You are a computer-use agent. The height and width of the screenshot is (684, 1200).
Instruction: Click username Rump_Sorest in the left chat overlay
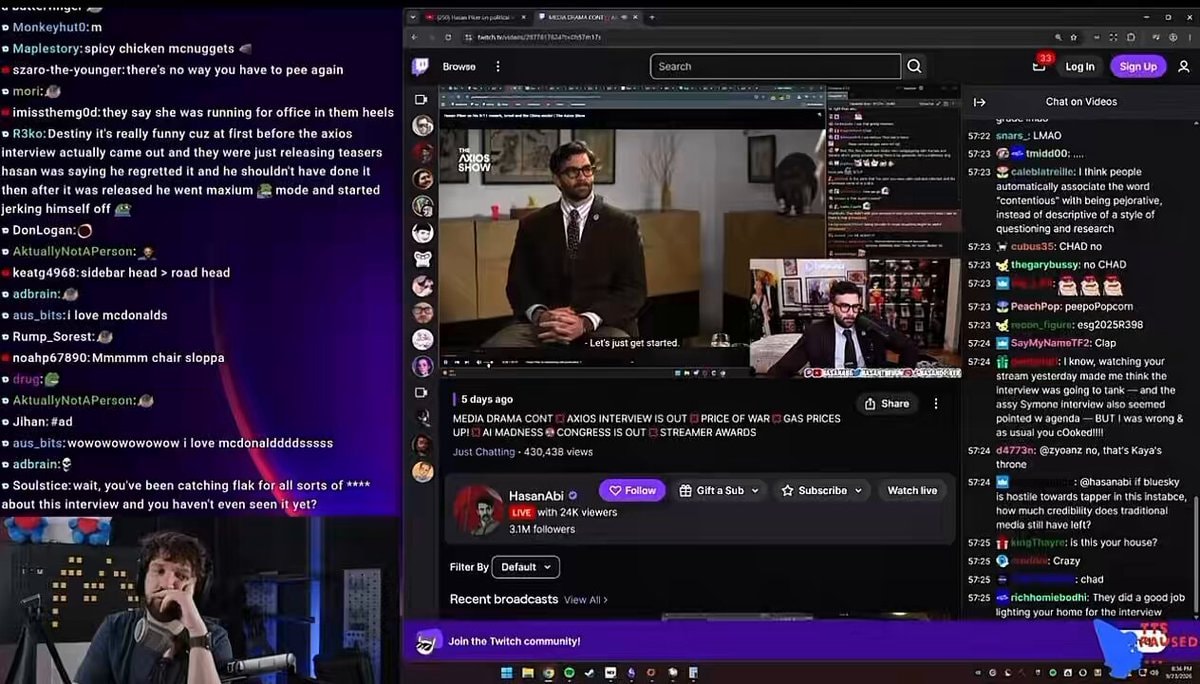coord(53,336)
